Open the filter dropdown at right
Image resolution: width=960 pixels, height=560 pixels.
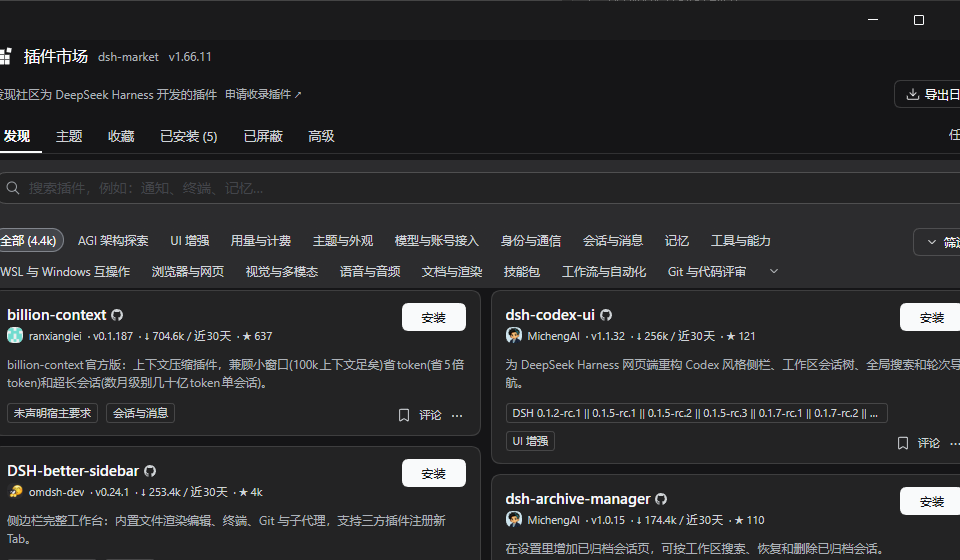pyautogui.click(x=937, y=242)
